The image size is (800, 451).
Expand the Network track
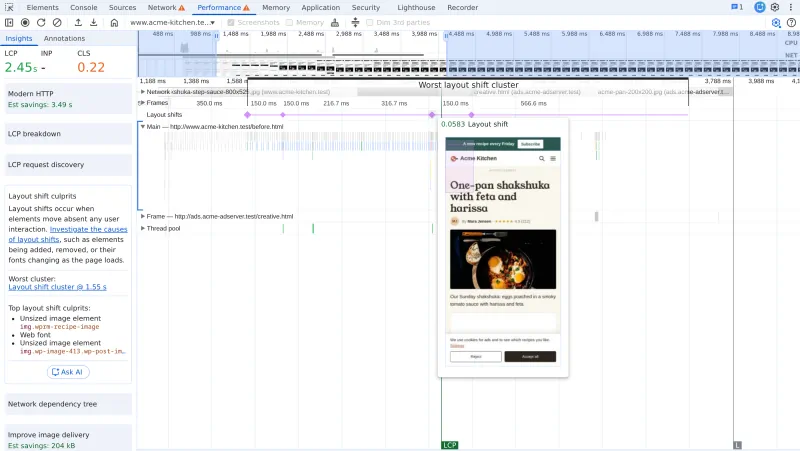click(x=143, y=92)
